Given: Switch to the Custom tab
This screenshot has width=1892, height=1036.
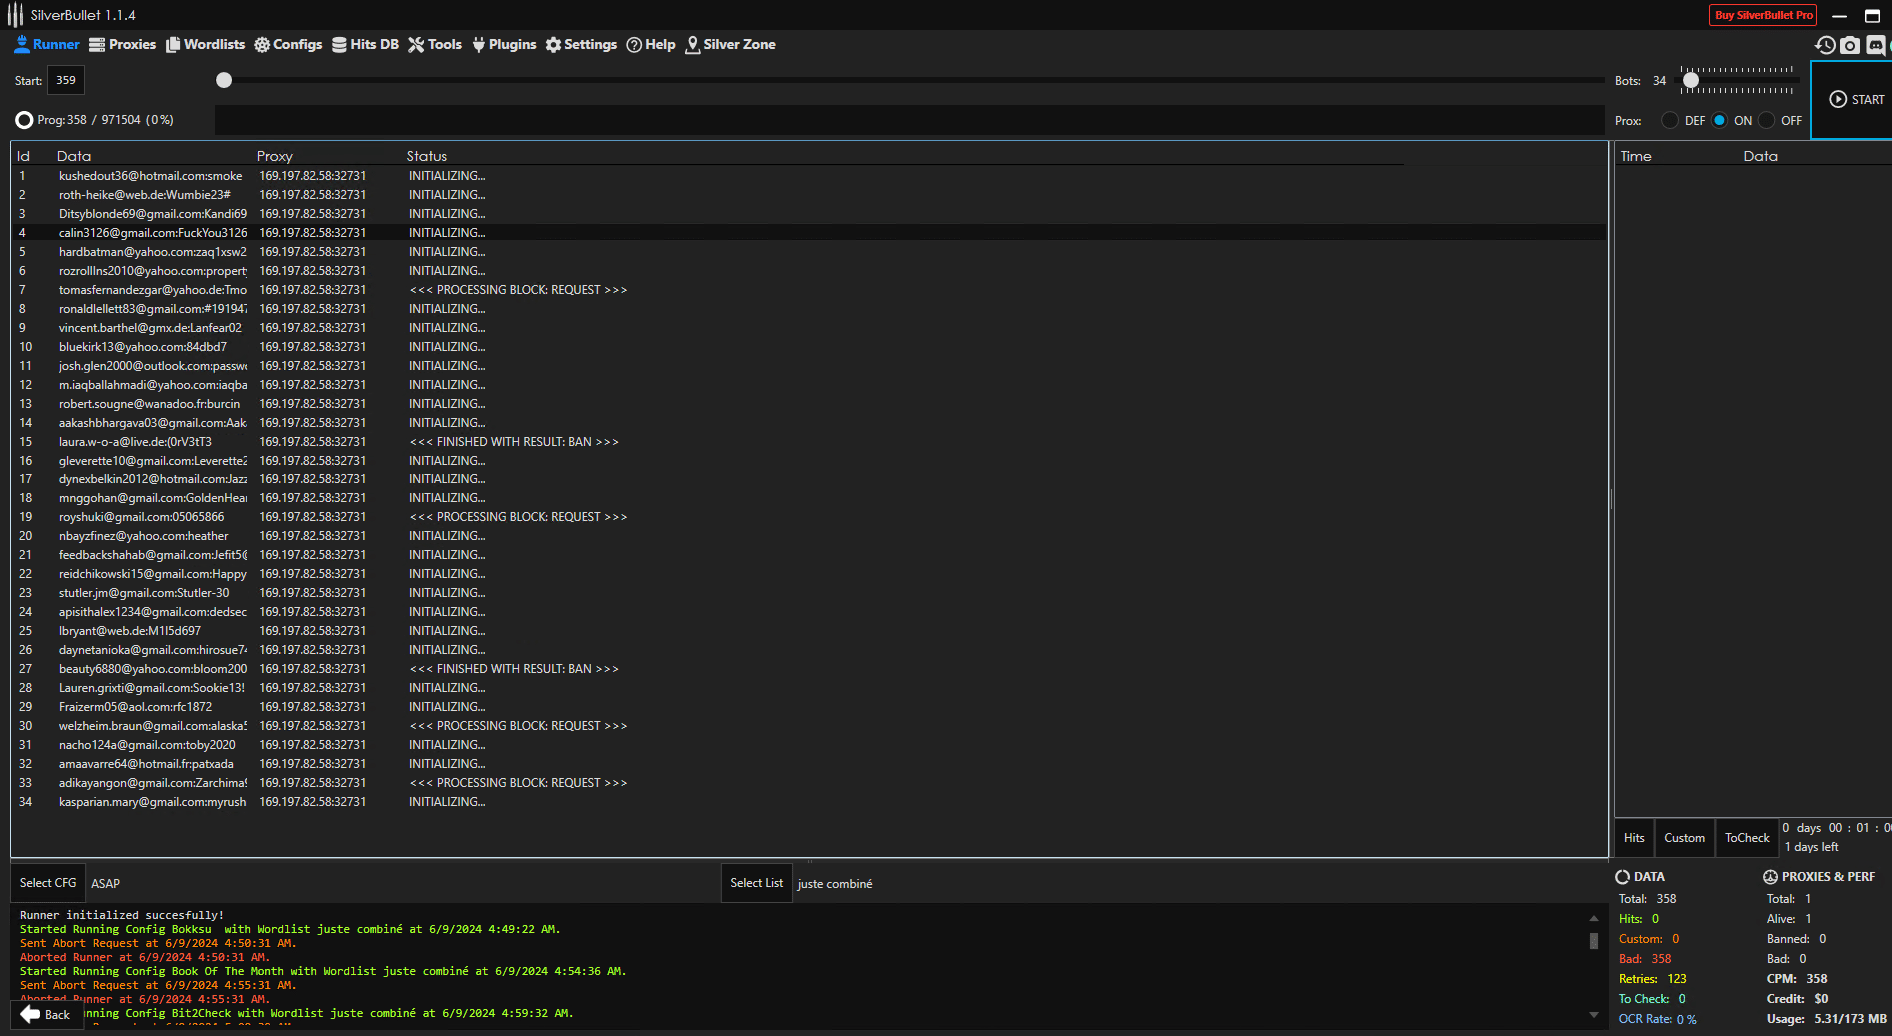Looking at the screenshot, I should pos(1684,838).
